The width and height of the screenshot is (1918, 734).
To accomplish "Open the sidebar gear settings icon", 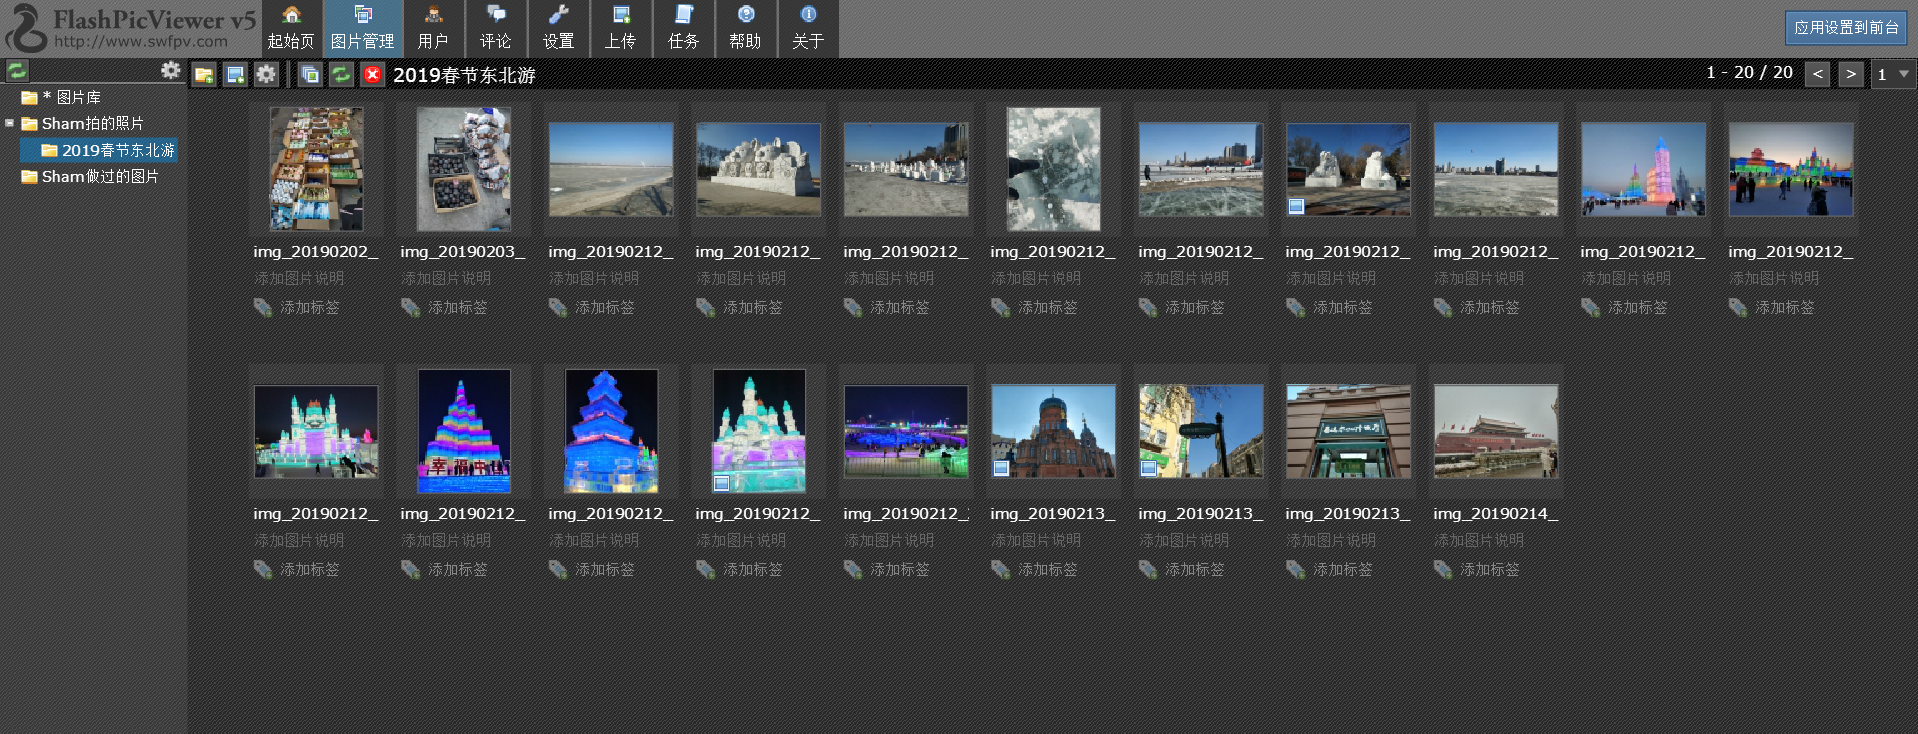I will tap(171, 71).
